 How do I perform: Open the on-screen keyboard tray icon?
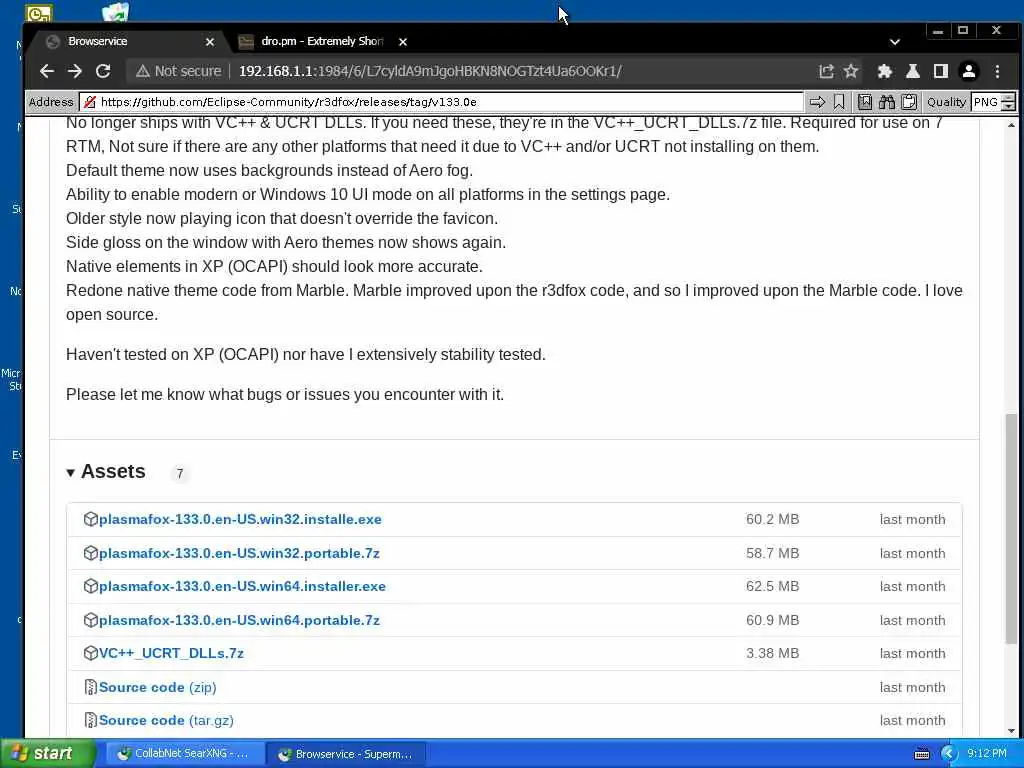point(922,754)
